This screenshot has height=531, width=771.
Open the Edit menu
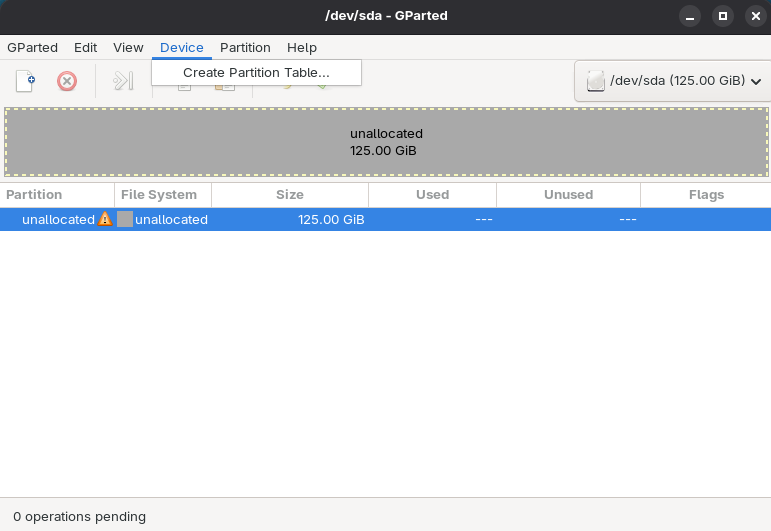tap(85, 47)
